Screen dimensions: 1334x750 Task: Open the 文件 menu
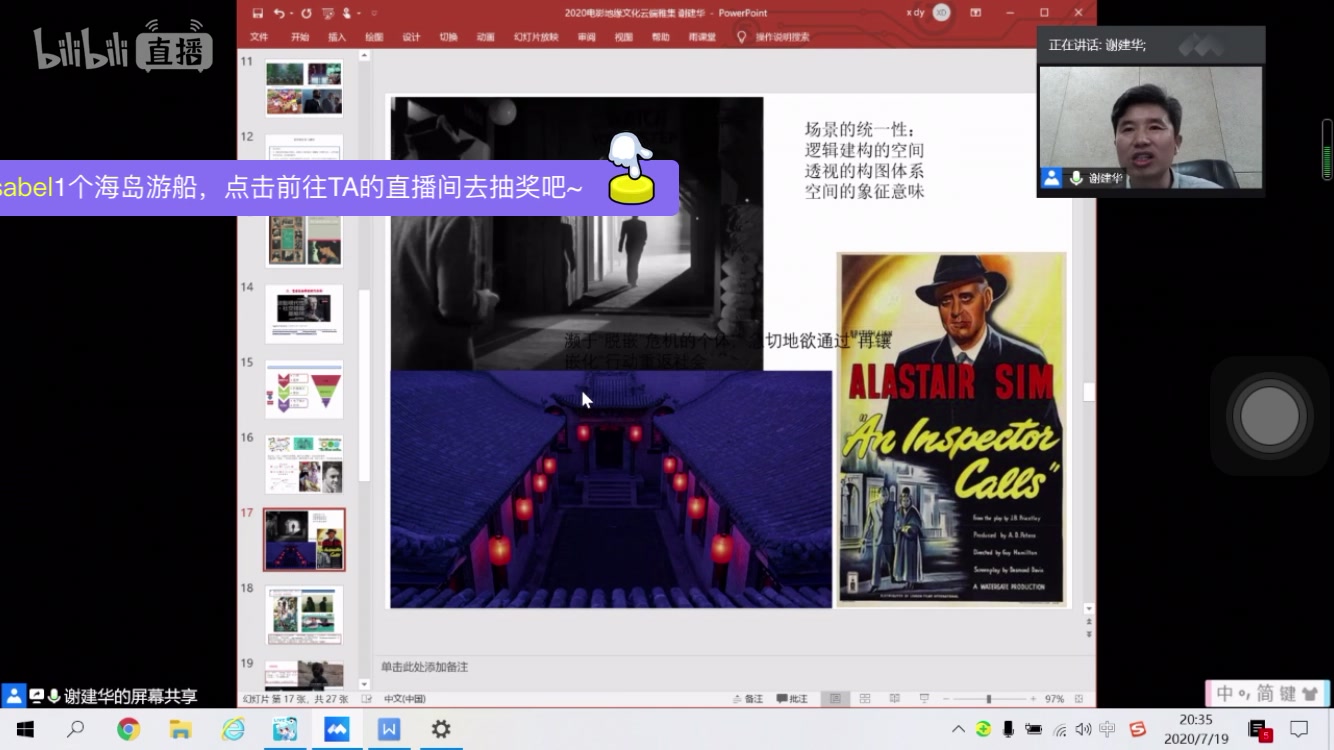(x=259, y=37)
